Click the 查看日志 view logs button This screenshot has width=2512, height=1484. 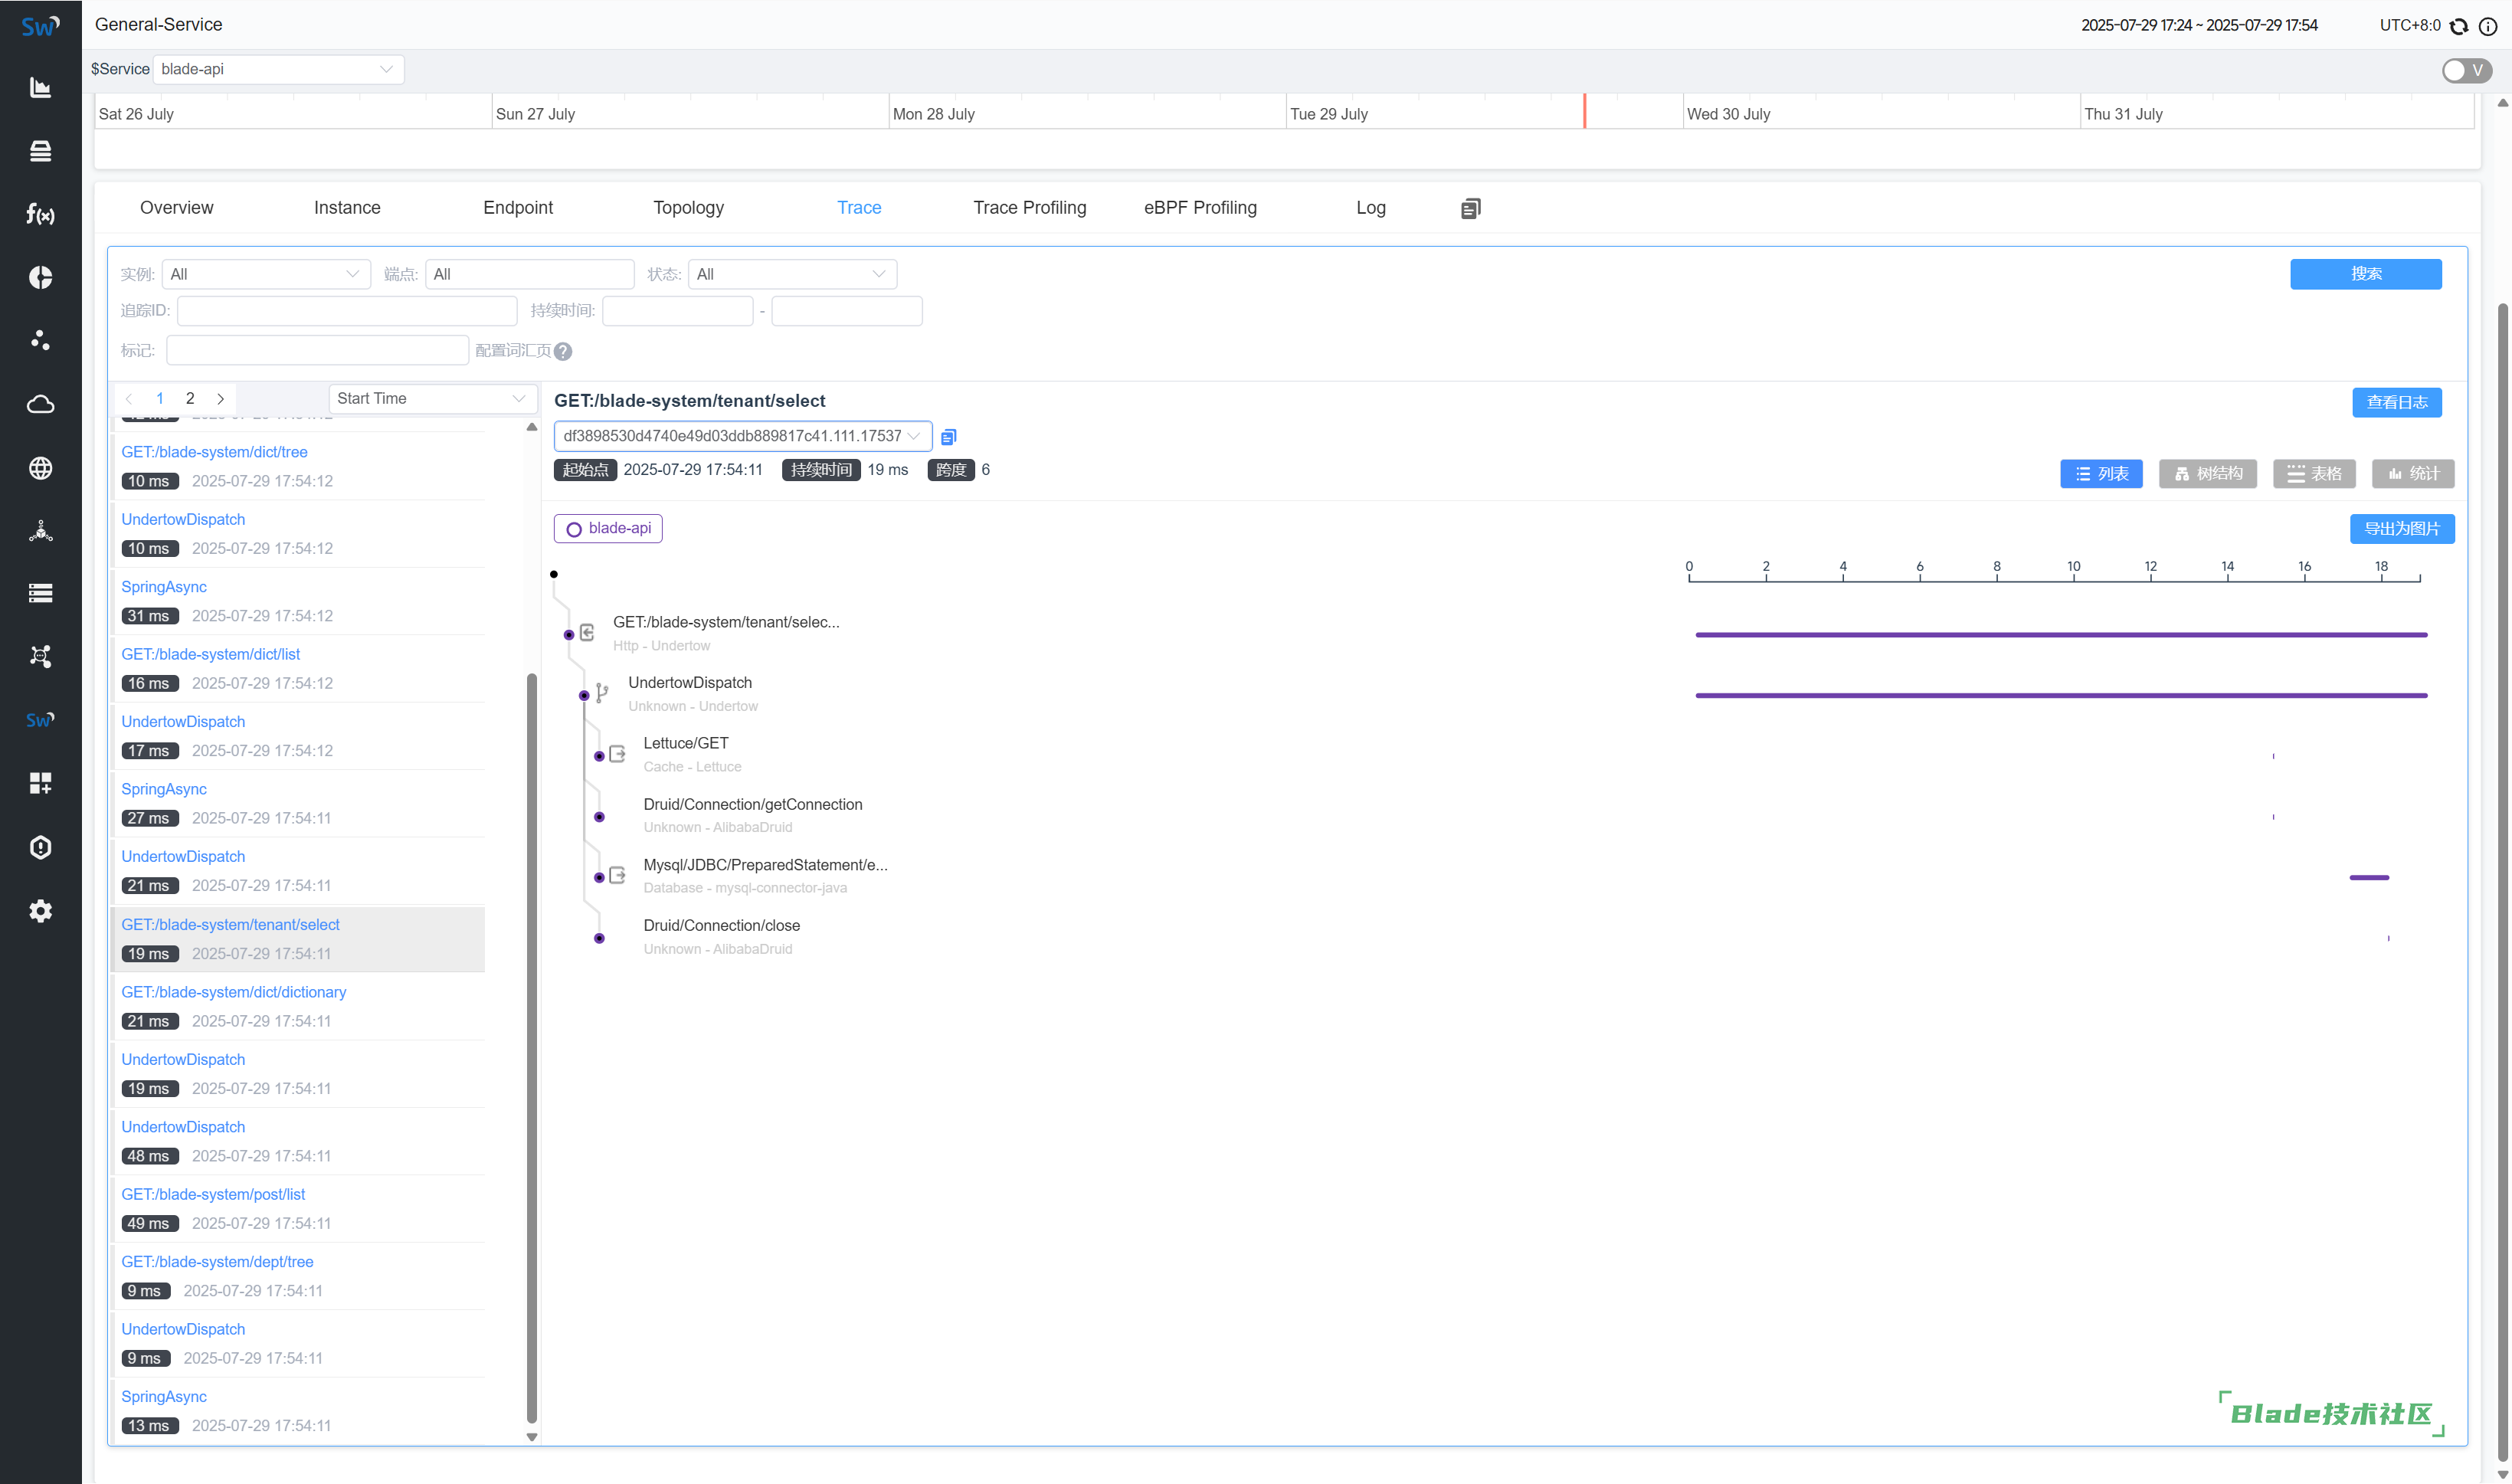pyautogui.click(x=2397, y=402)
